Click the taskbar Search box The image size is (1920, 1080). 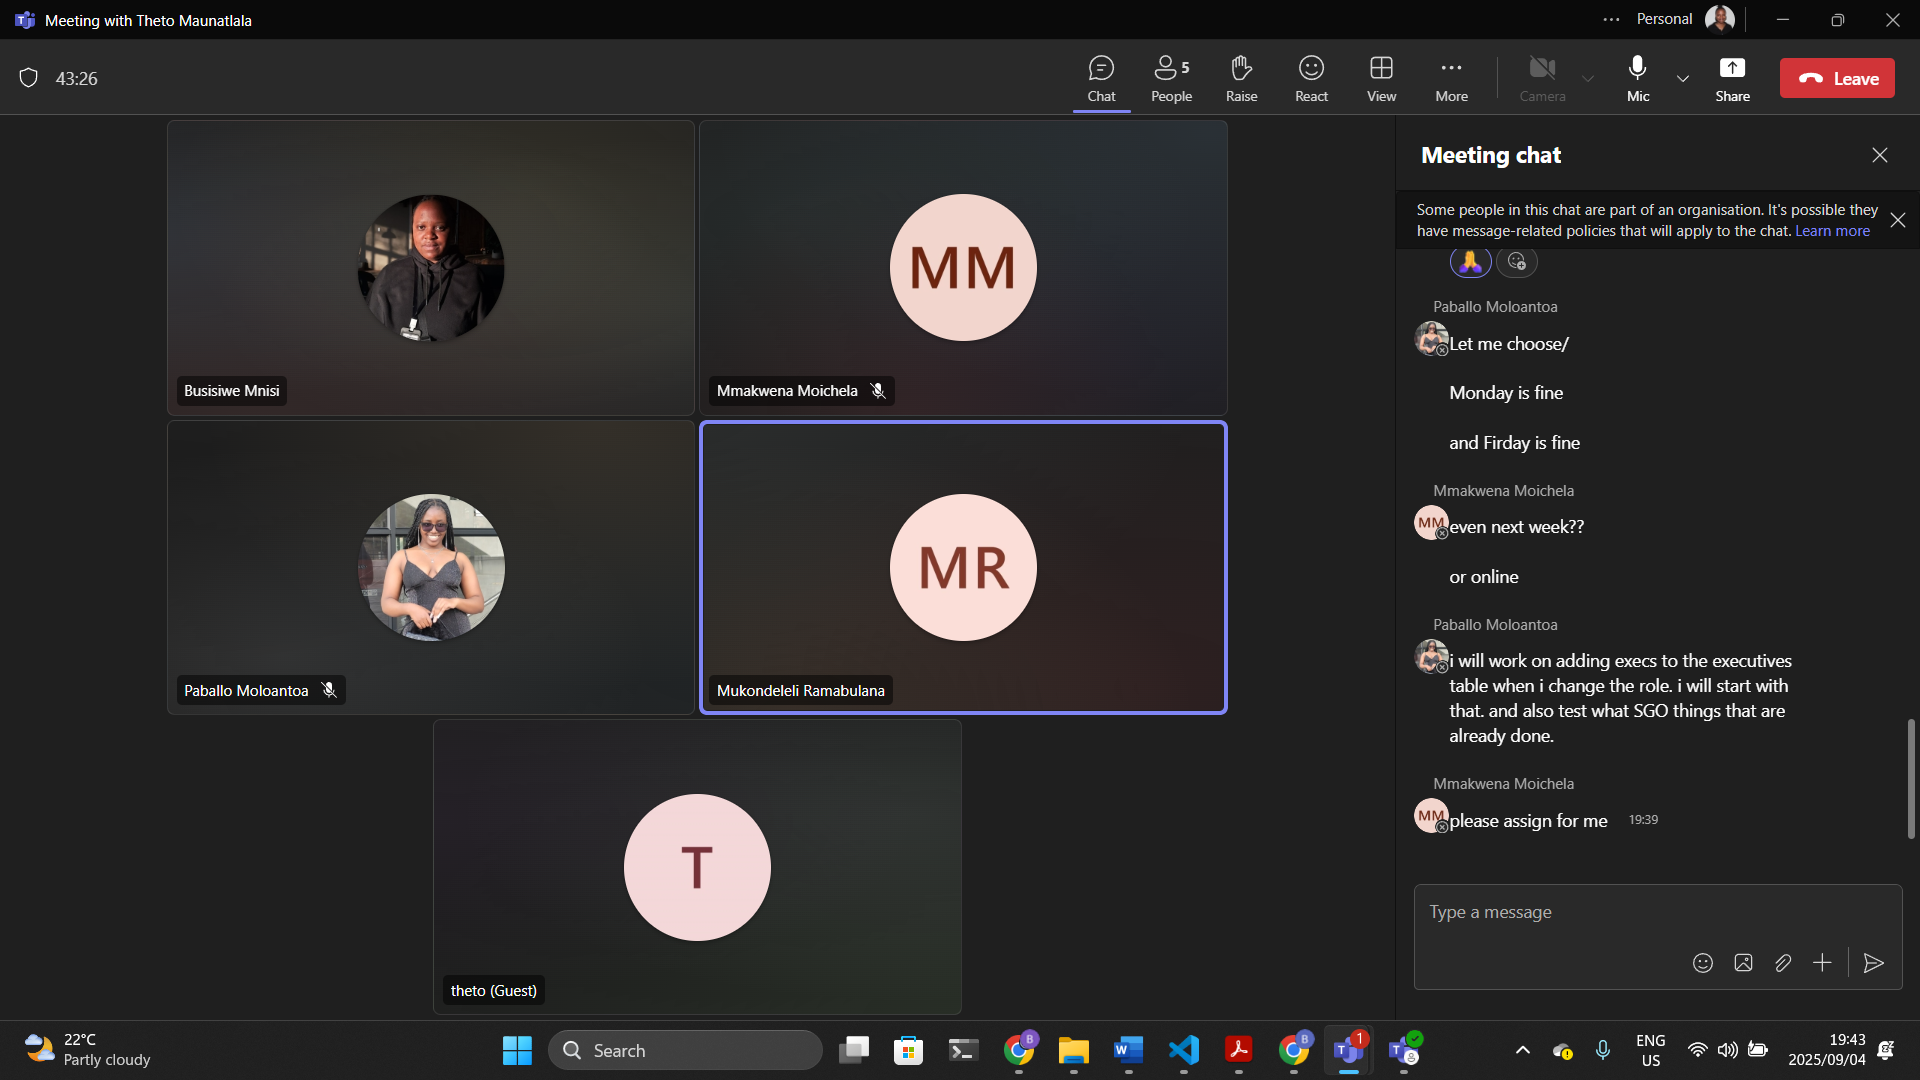685,1051
